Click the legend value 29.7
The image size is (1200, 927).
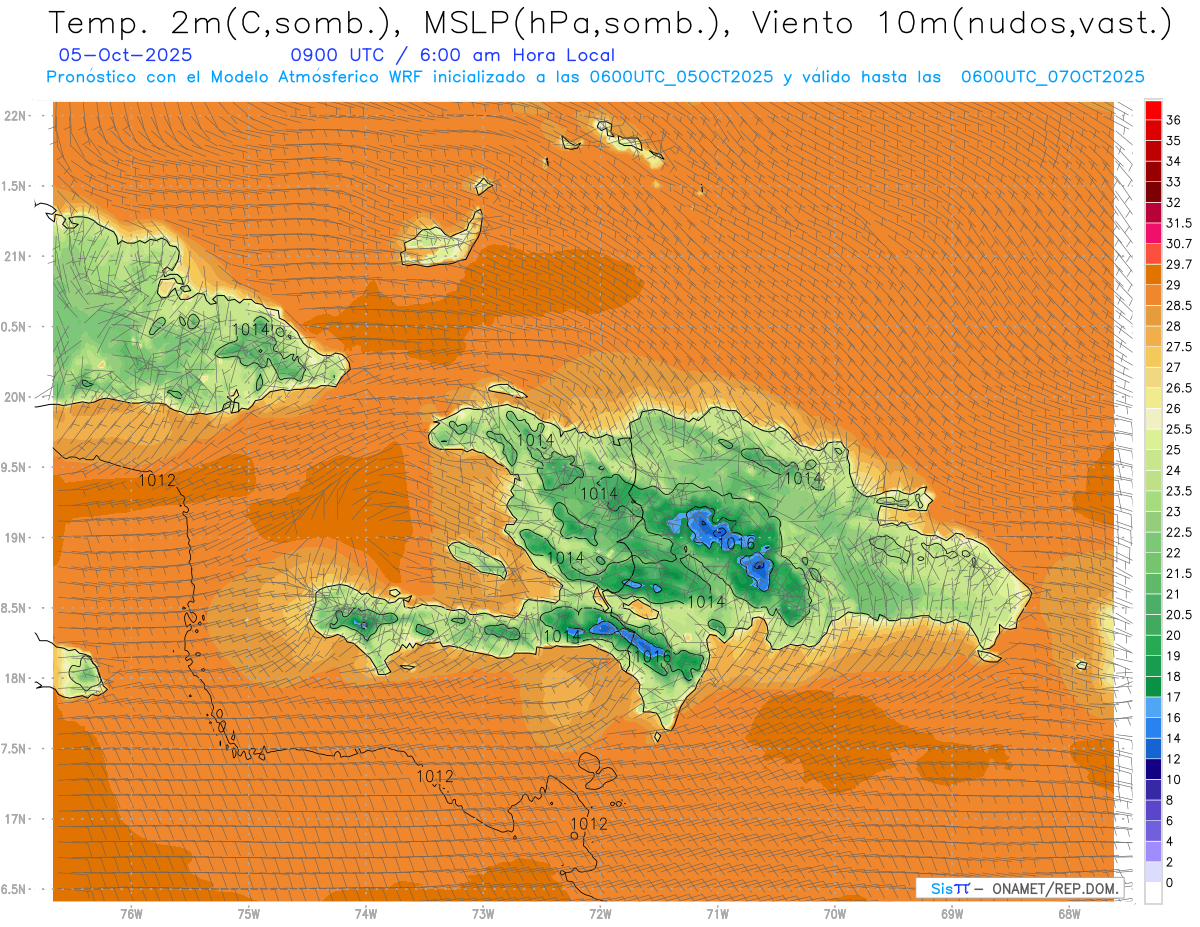click(x=1179, y=264)
